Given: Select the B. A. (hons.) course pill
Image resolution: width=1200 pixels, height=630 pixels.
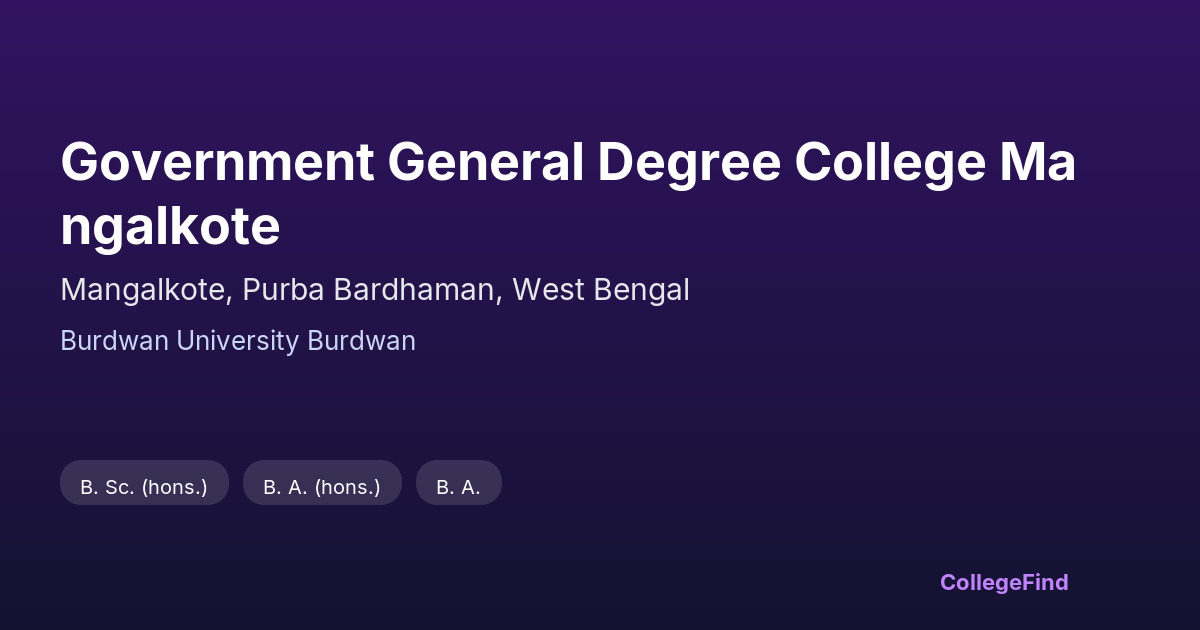Looking at the screenshot, I should click(322, 487).
